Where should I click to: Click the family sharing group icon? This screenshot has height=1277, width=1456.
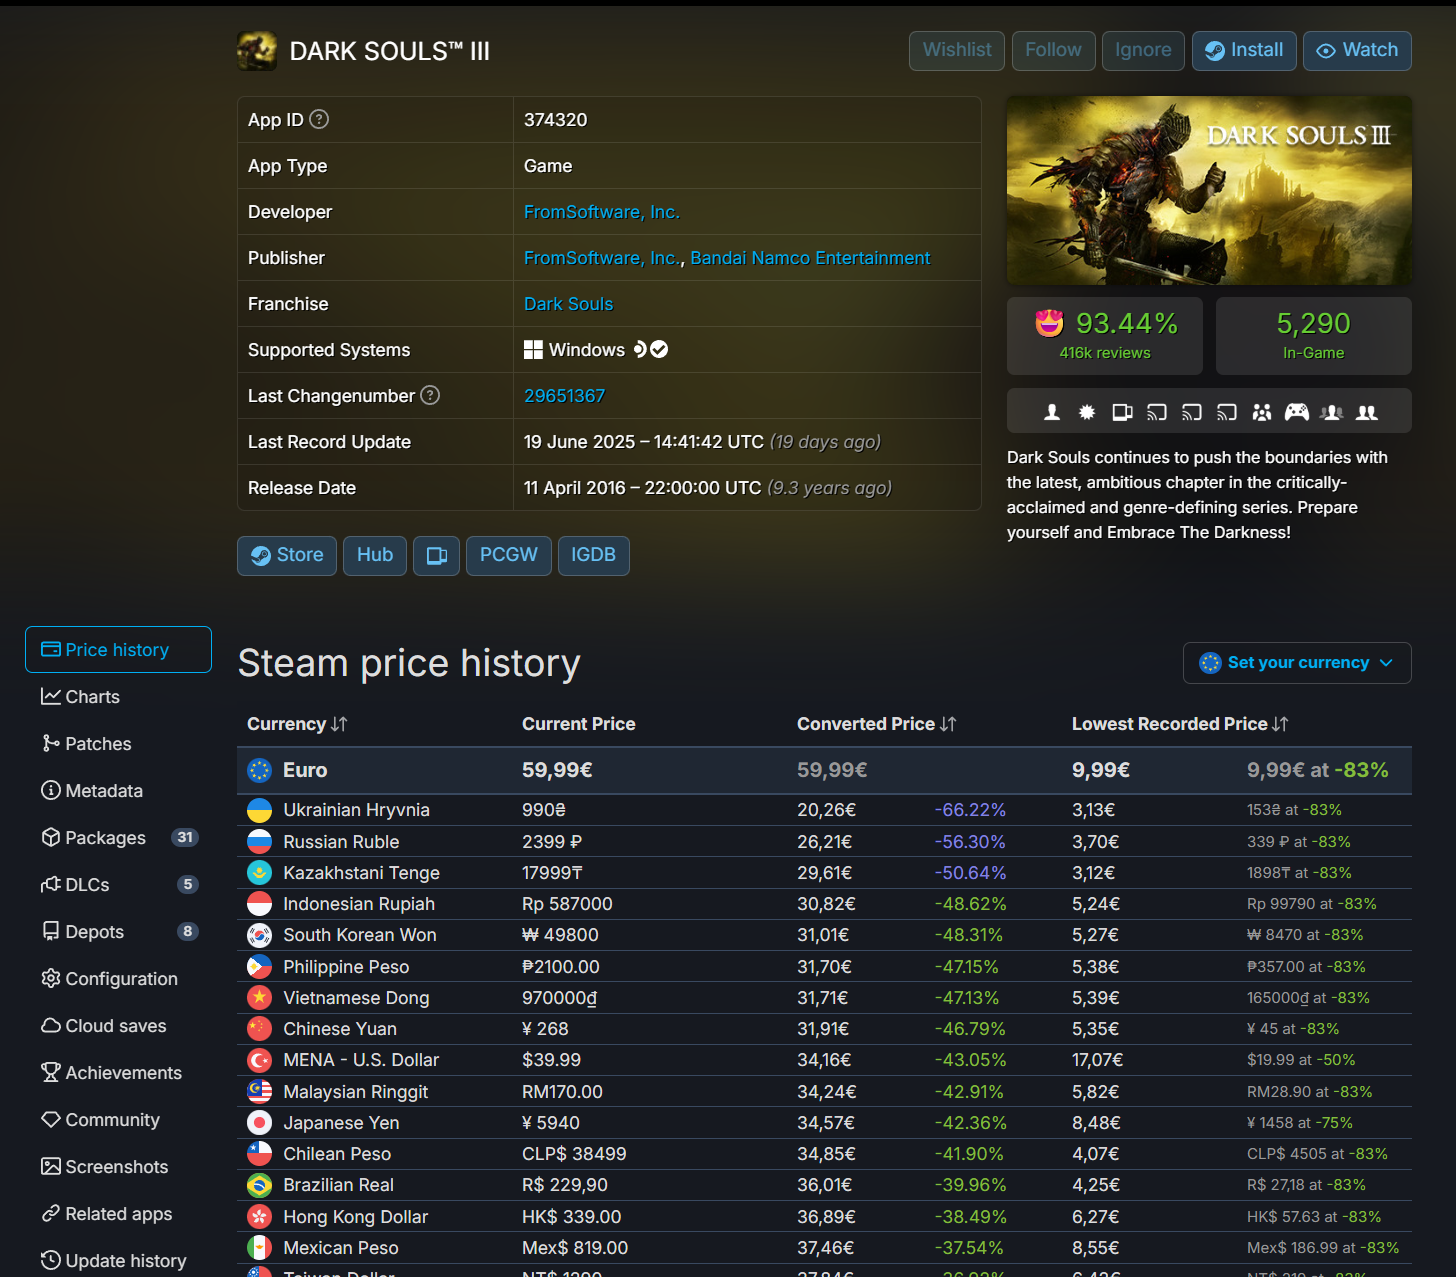point(1262,412)
